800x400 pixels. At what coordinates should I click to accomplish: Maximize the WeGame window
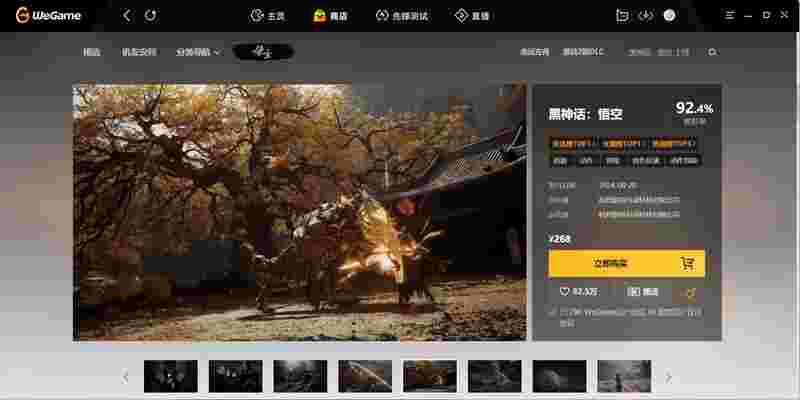click(766, 16)
